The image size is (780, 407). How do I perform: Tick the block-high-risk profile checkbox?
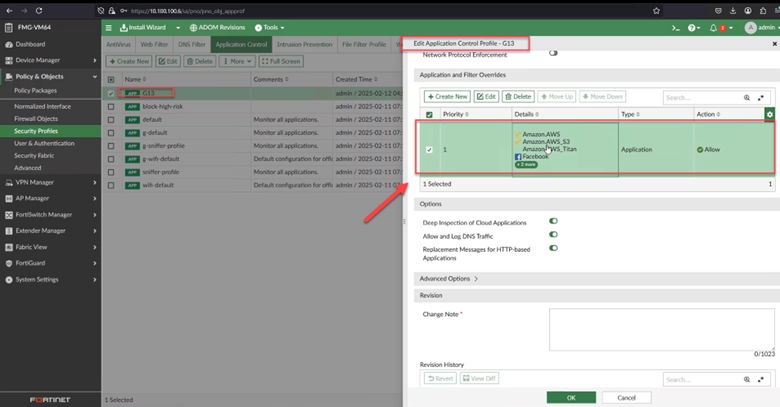coord(111,105)
